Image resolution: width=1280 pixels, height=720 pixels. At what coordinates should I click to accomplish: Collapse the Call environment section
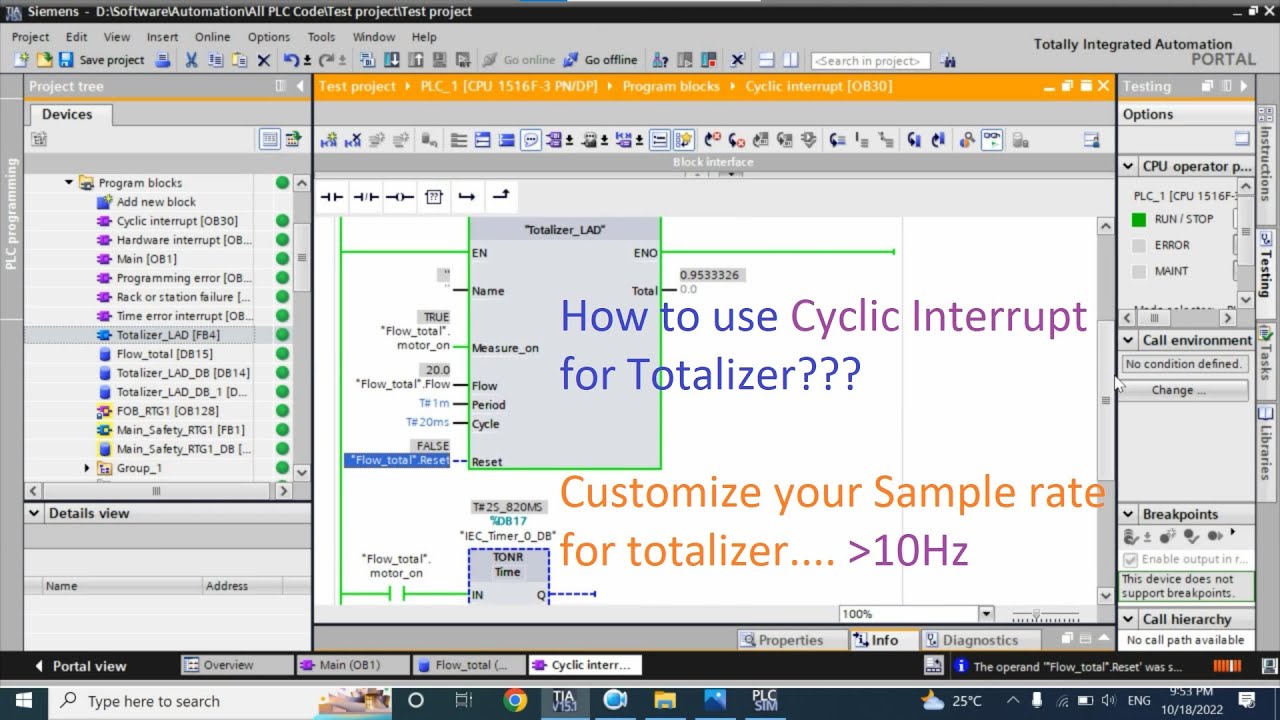1129,340
